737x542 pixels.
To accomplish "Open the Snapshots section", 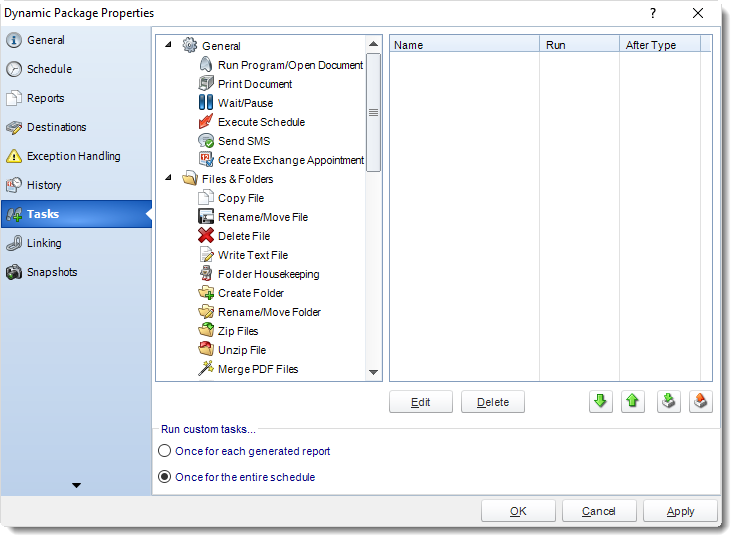I will [76, 272].
